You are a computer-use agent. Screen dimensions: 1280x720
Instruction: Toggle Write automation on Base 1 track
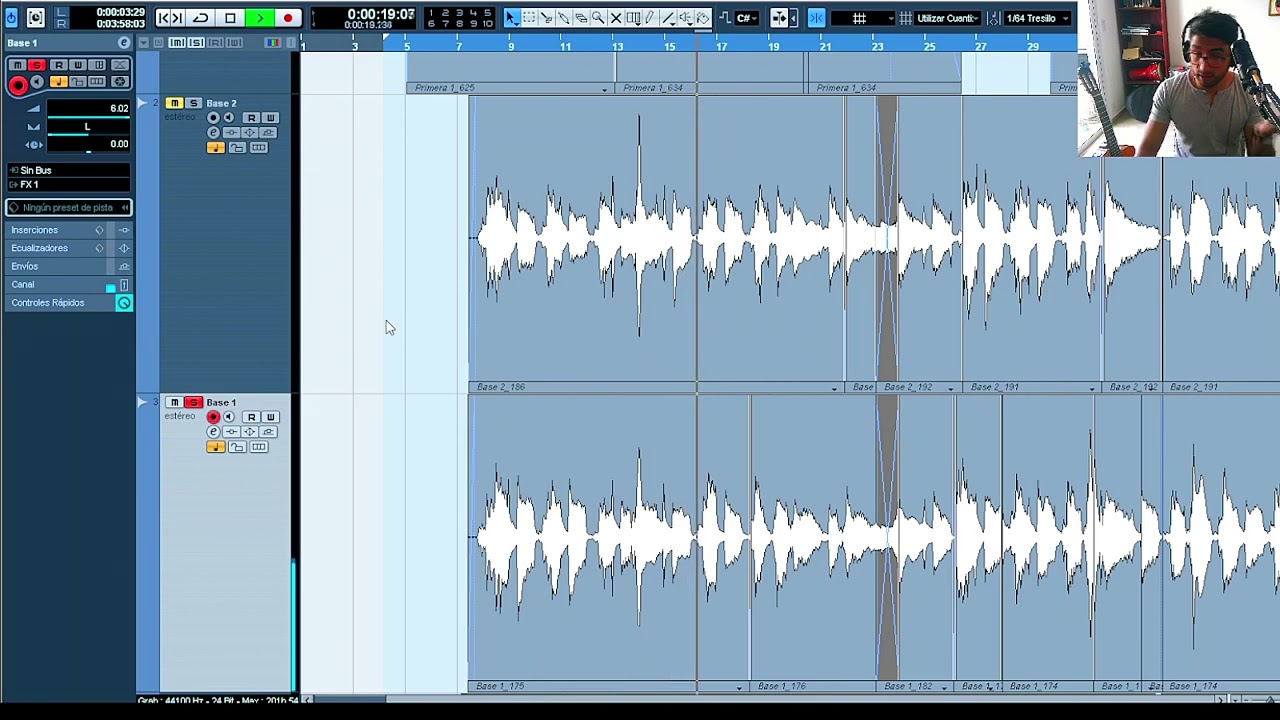(x=270, y=417)
